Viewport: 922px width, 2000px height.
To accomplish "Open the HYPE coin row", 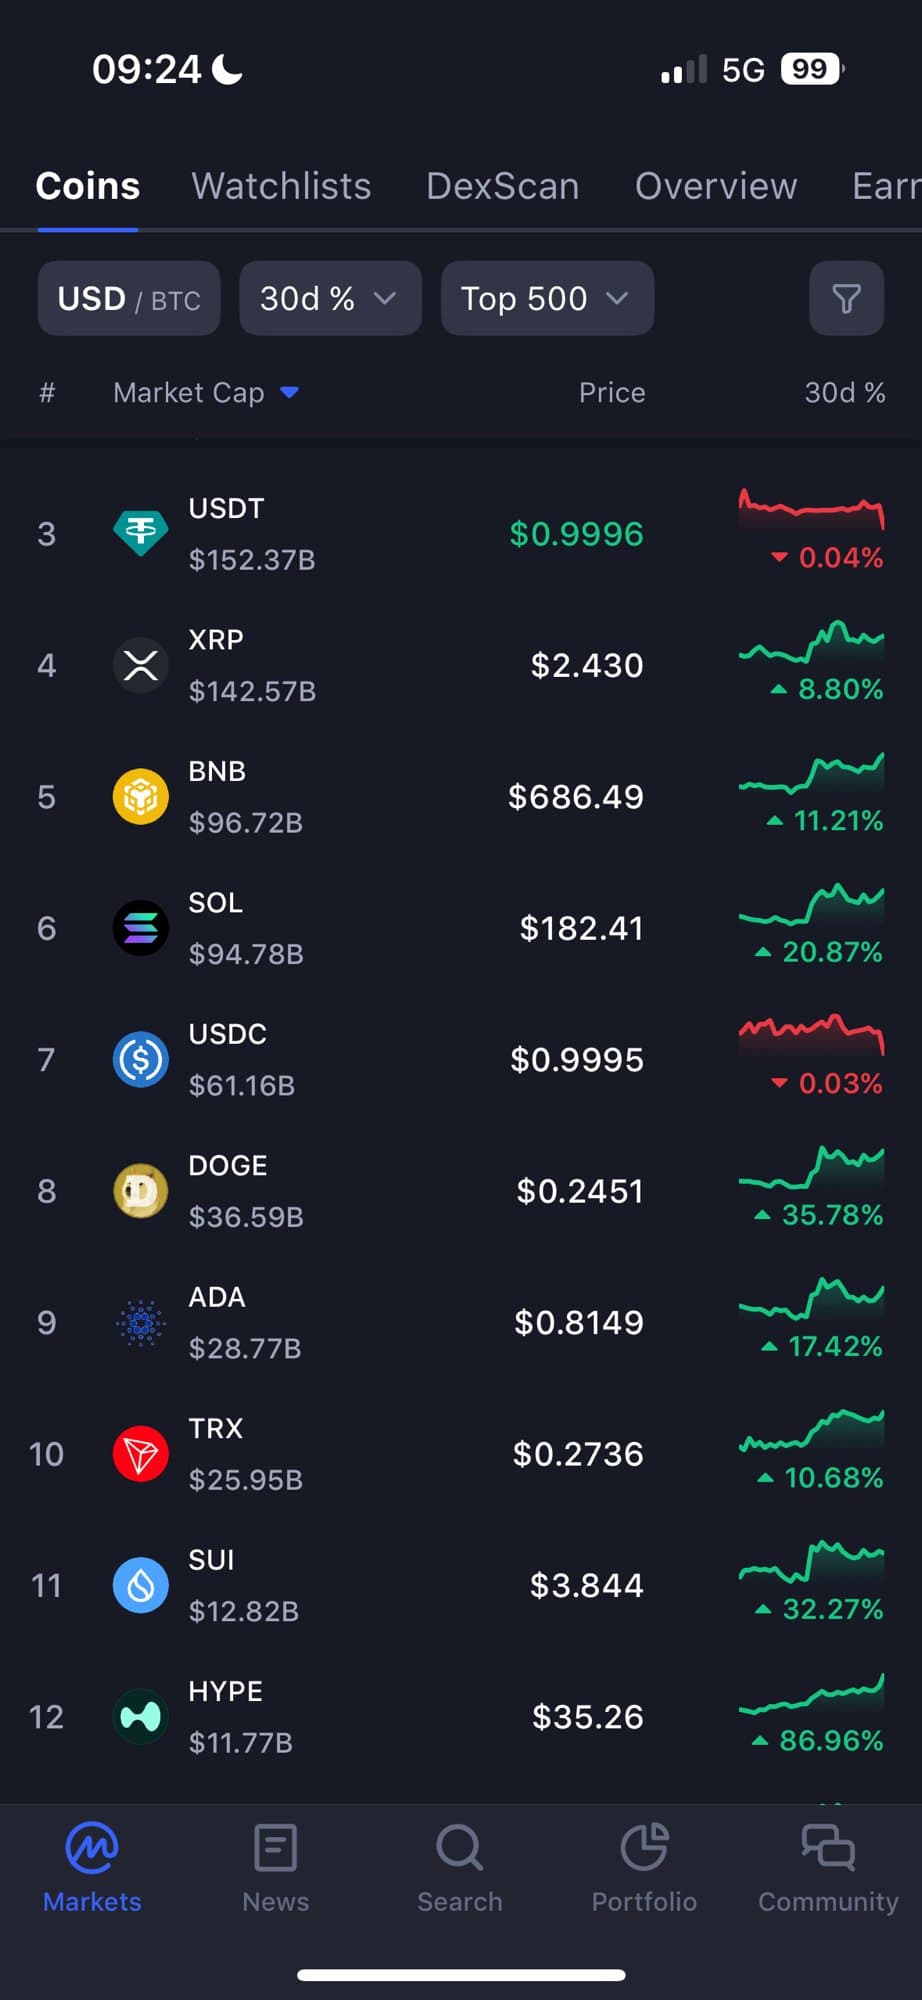I will (400, 1717).
